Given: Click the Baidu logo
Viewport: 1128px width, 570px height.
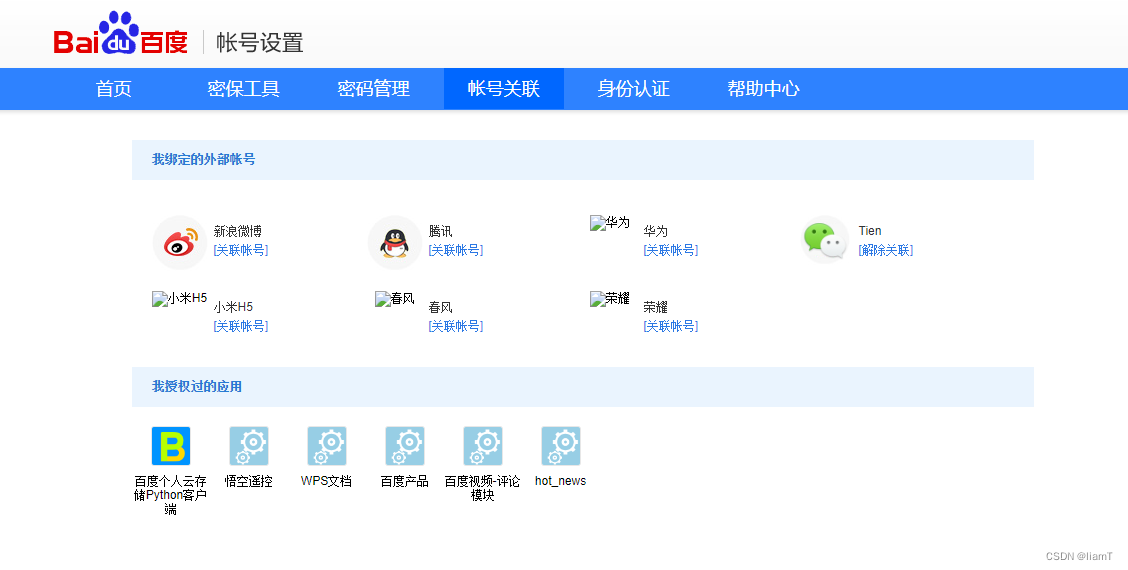Looking at the screenshot, I should 121,34.
